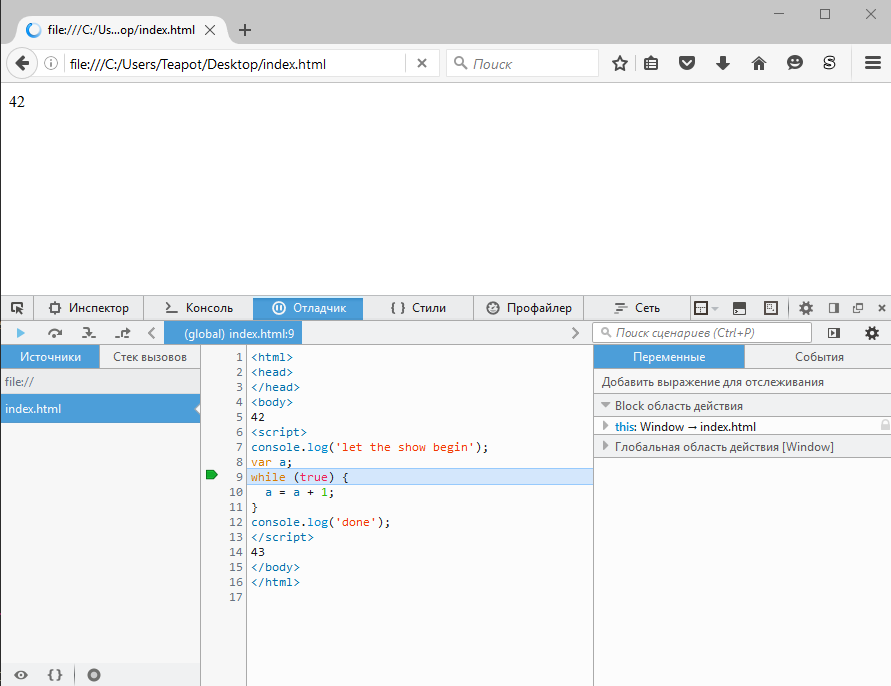This screenshot has width=891, height=686.
Task: Step into the function call
Action: click(88, 333)
